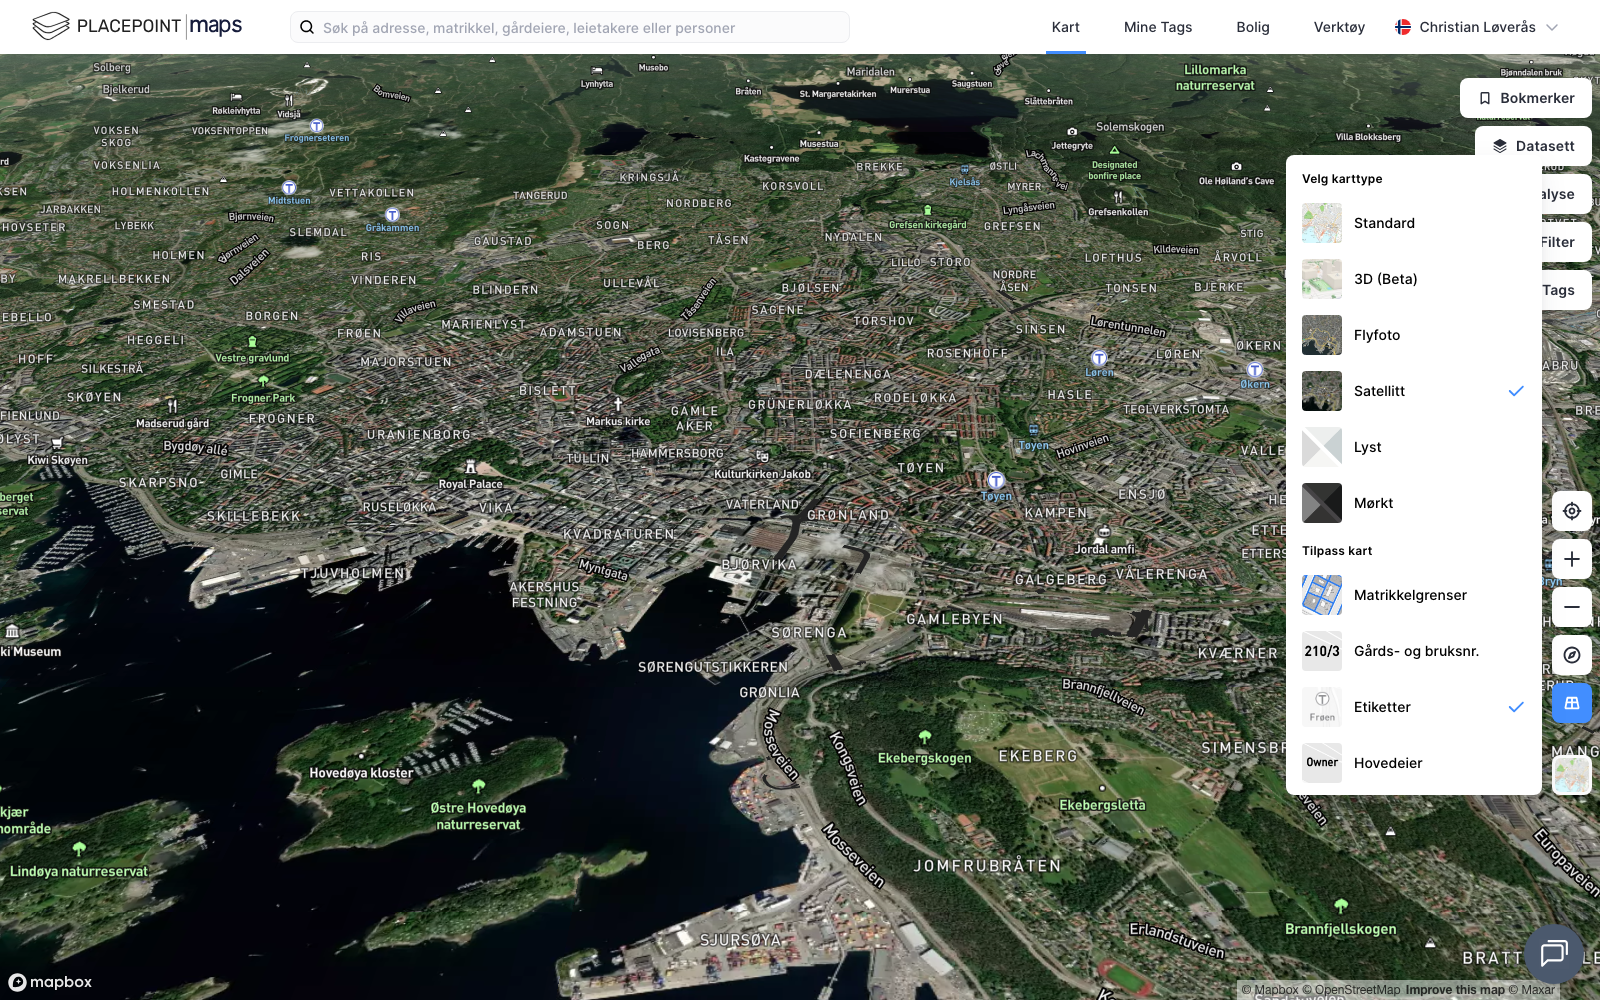
Task: Open the Kart tab
Action: tap(1066, 27)
